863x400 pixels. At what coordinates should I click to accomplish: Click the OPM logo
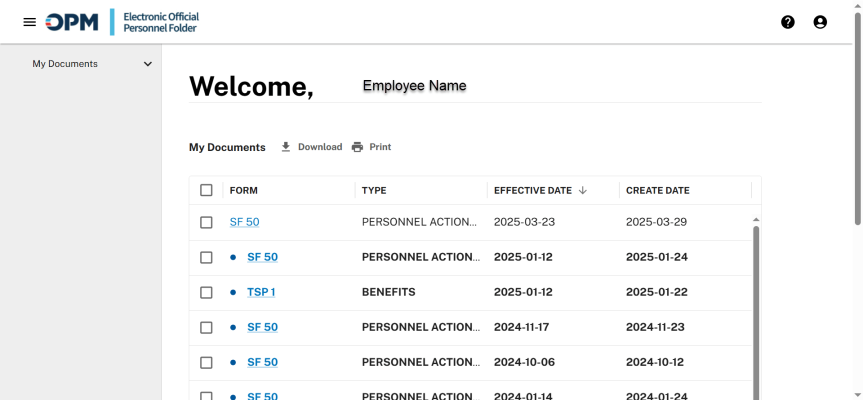72,22
